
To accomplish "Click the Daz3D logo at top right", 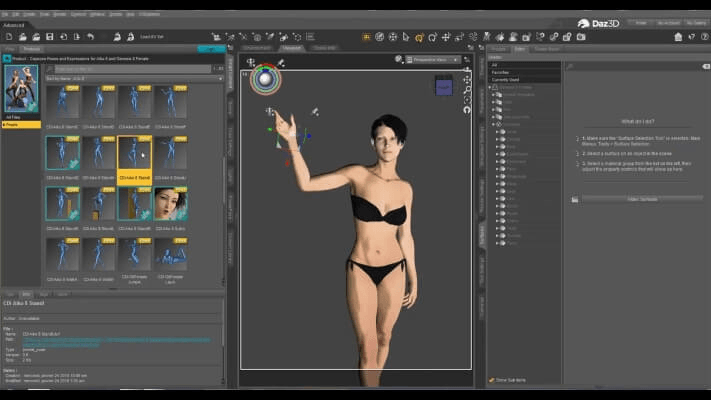I will (x=597, y=22).
